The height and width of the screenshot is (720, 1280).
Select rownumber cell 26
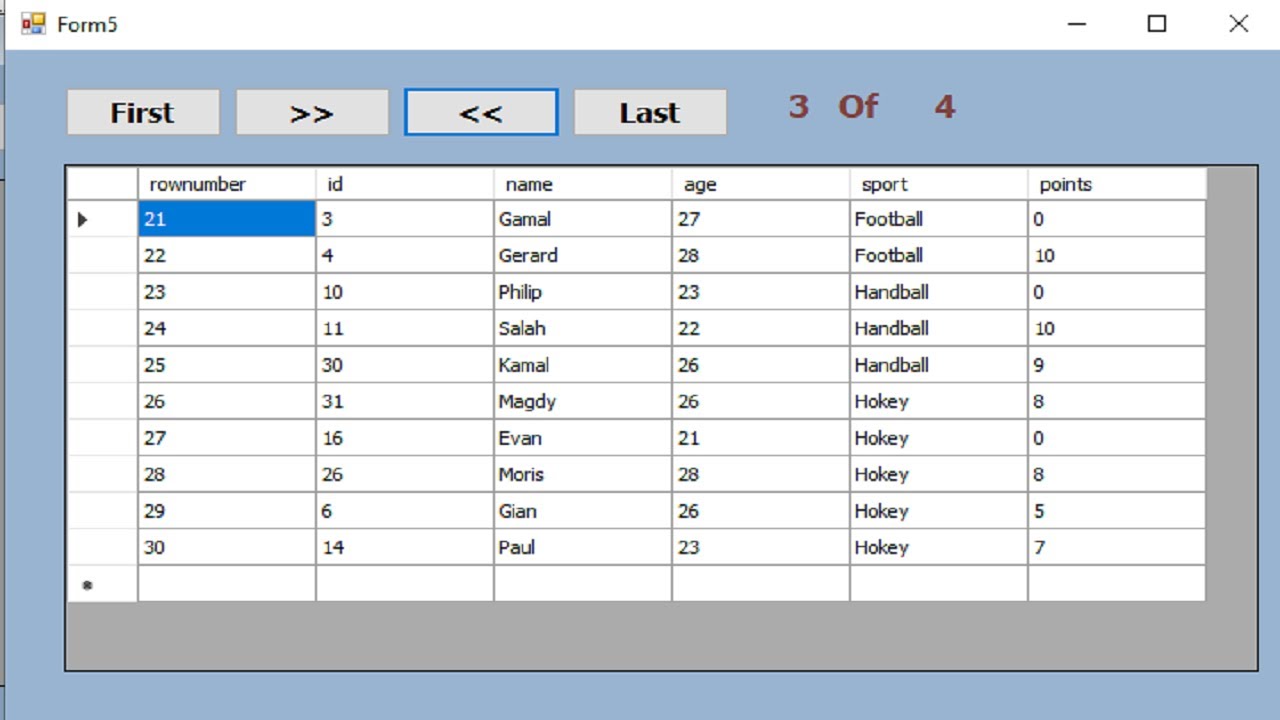point(227,401)
